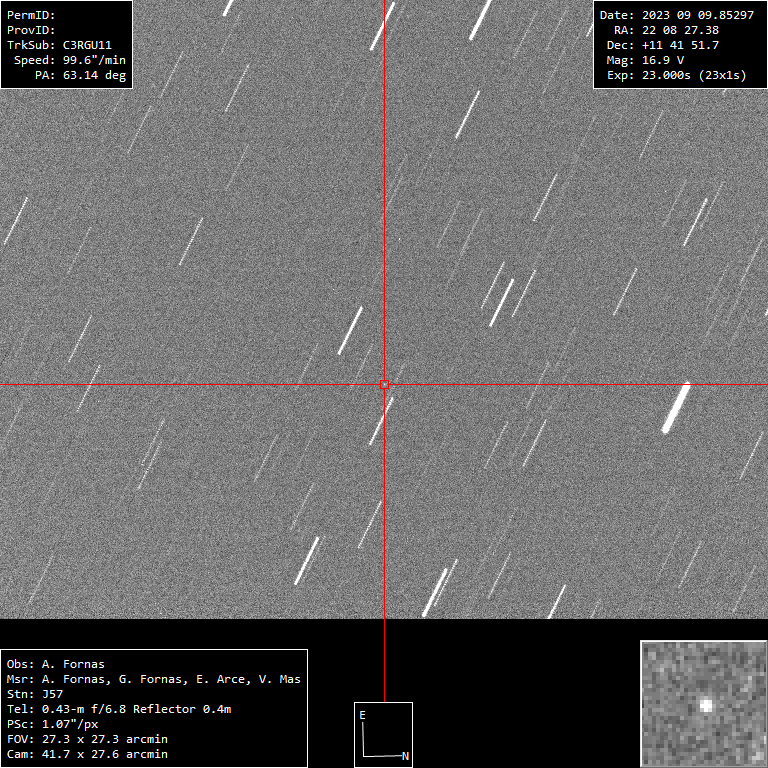The width and height of the screenshot is (768, 768).
Task: Click the Obs: A. Fornas observer line
Action: 56,664
